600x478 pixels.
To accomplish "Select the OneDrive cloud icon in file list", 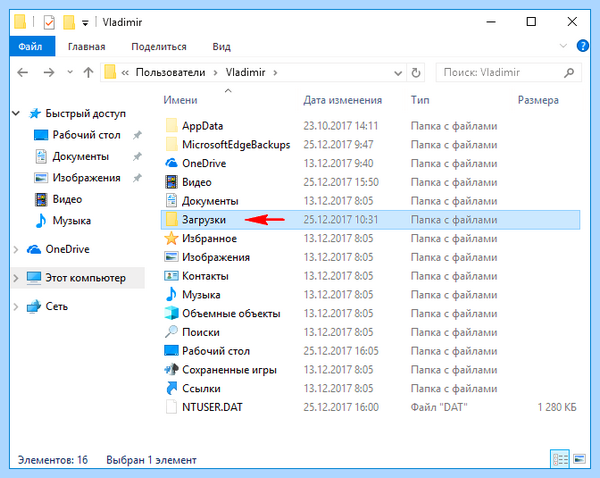I will pyautogui.click(x=171, y=163).
